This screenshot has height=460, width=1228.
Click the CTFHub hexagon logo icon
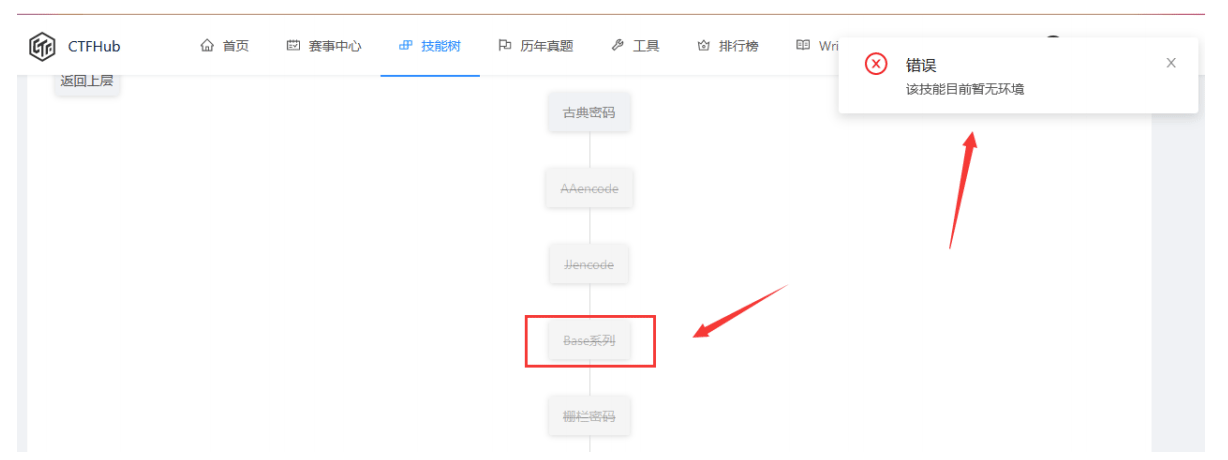(41, 46)
